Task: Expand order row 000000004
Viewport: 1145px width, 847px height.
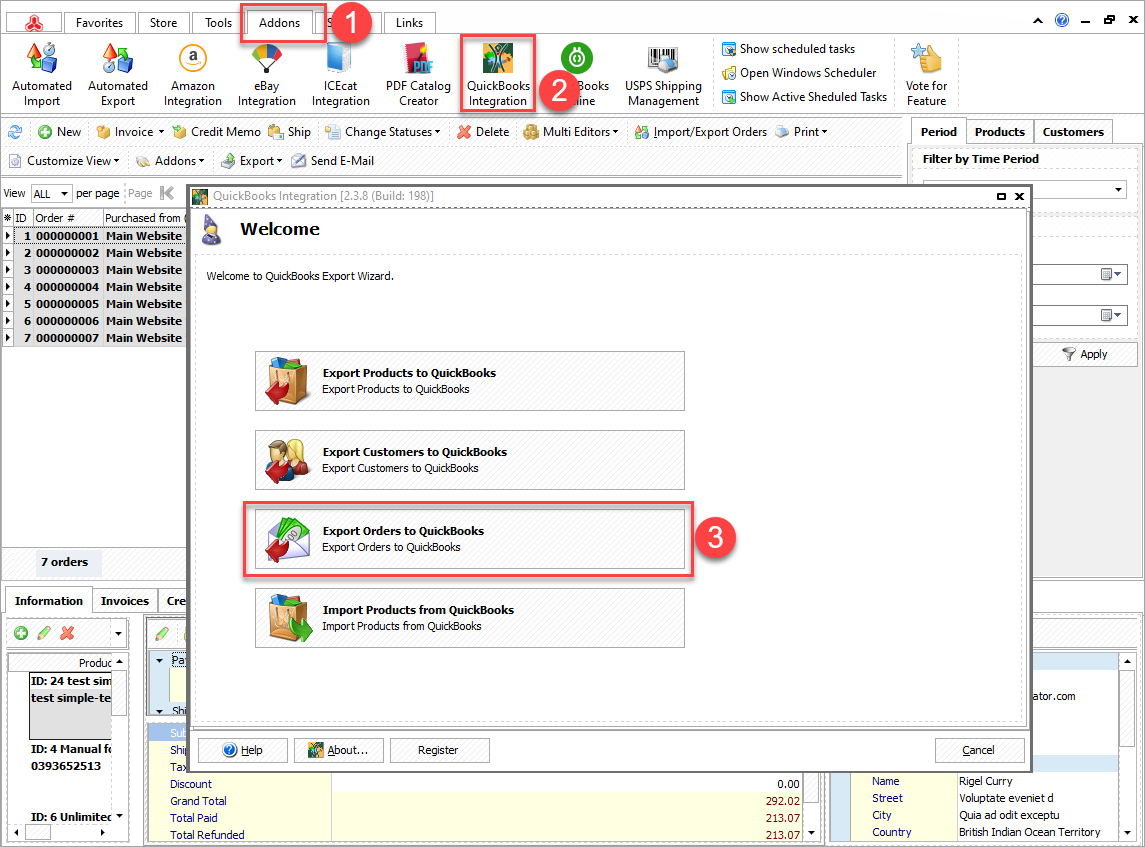Action: (x=8, y=287)
